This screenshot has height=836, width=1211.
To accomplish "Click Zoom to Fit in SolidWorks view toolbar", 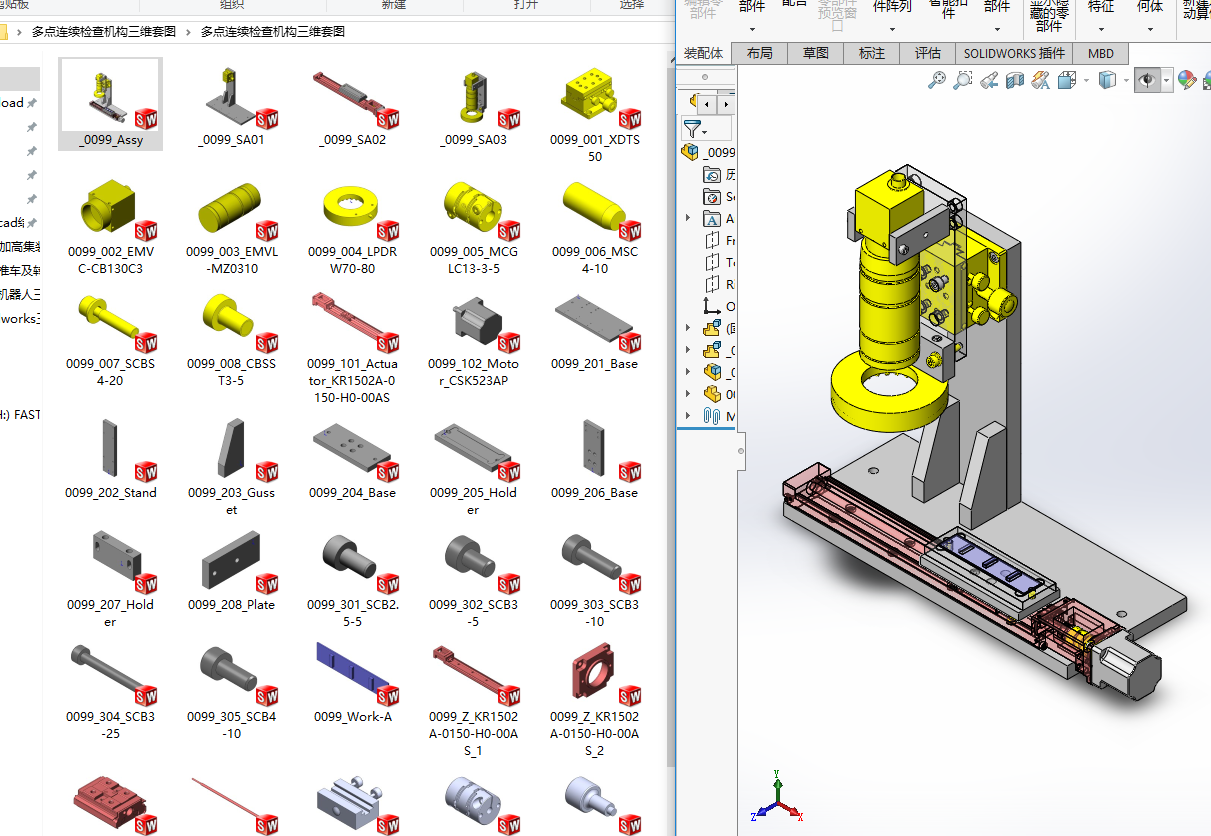I will [x=937, y=81].
